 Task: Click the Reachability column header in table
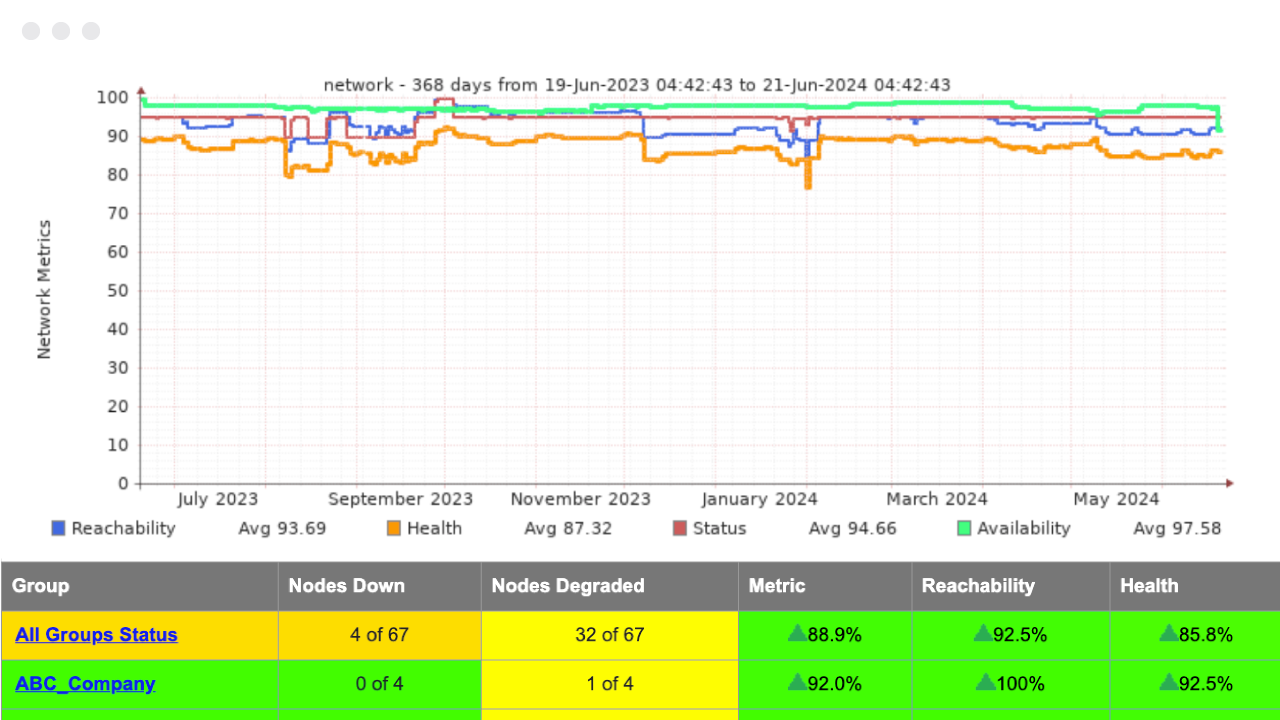pos(978,586)
